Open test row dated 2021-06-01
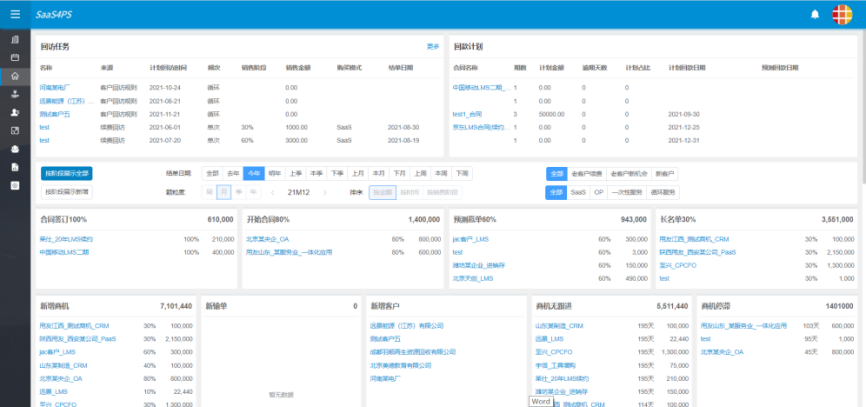The height and width of the screenshot is (407, 866). coord(45,127)
